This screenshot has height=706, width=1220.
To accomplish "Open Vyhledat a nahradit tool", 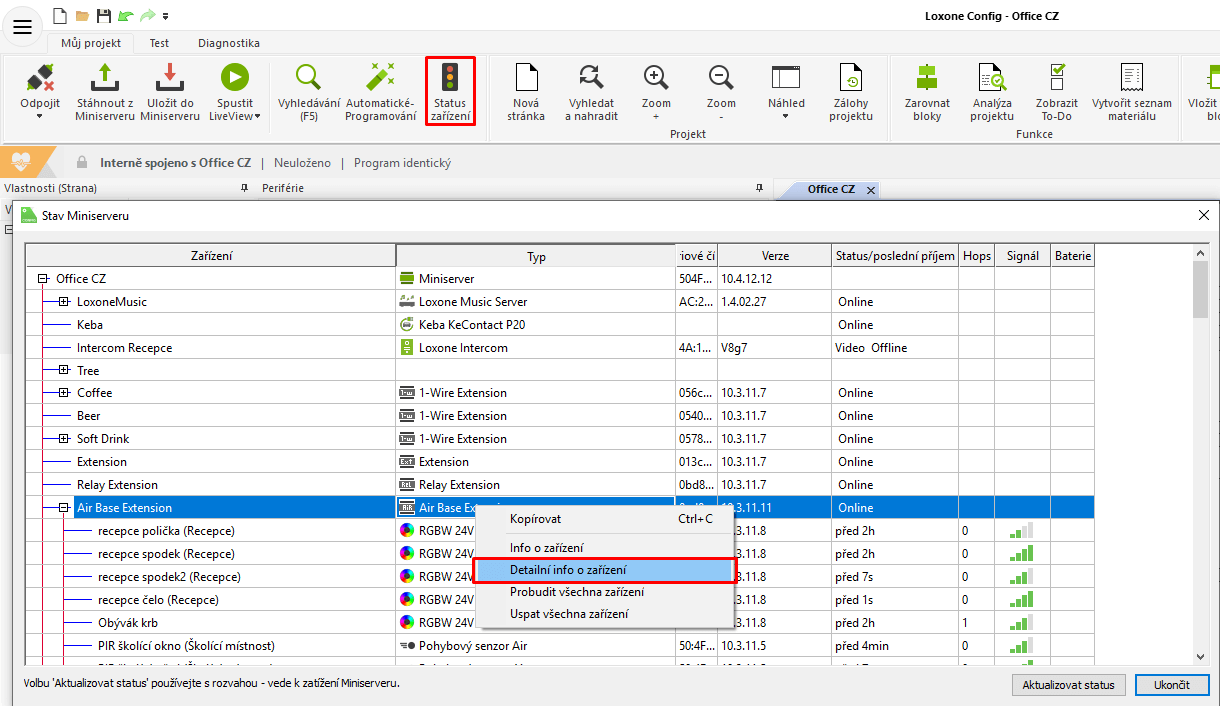I will pos(591,77).
